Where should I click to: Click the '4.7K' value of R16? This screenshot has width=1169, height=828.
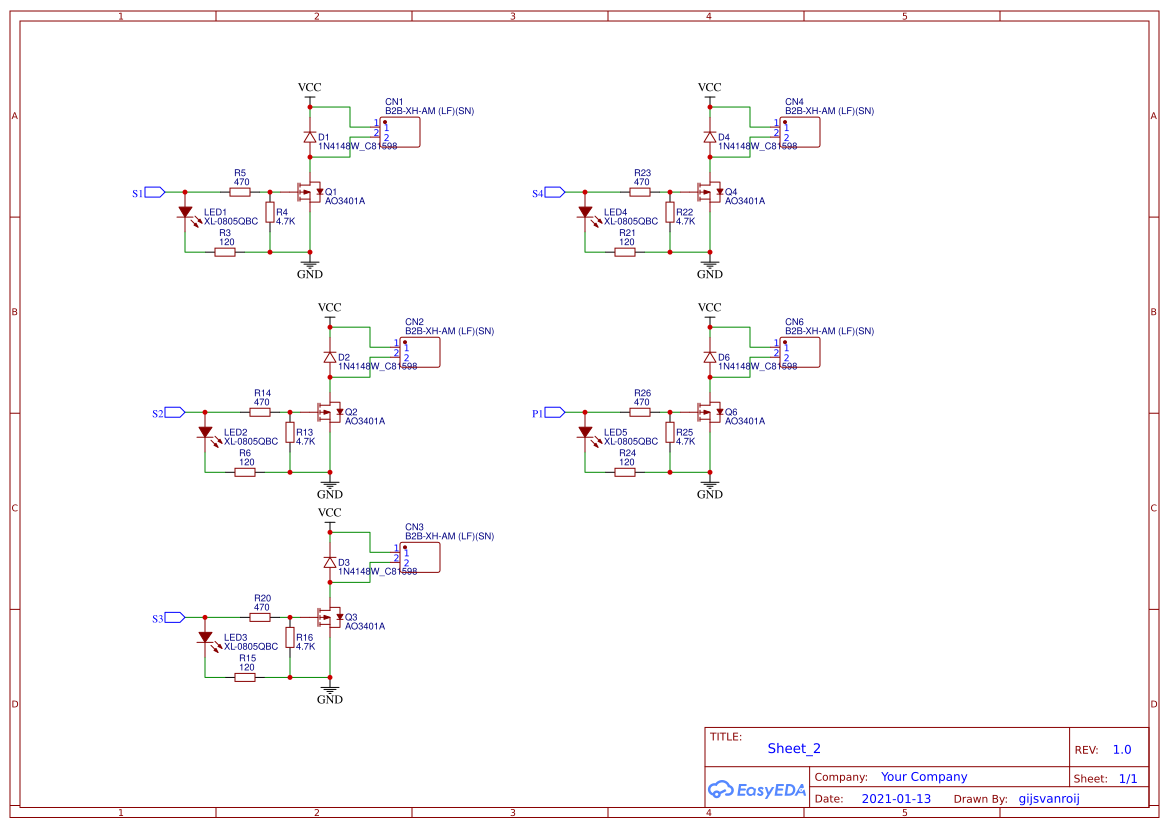pos(306,646)
